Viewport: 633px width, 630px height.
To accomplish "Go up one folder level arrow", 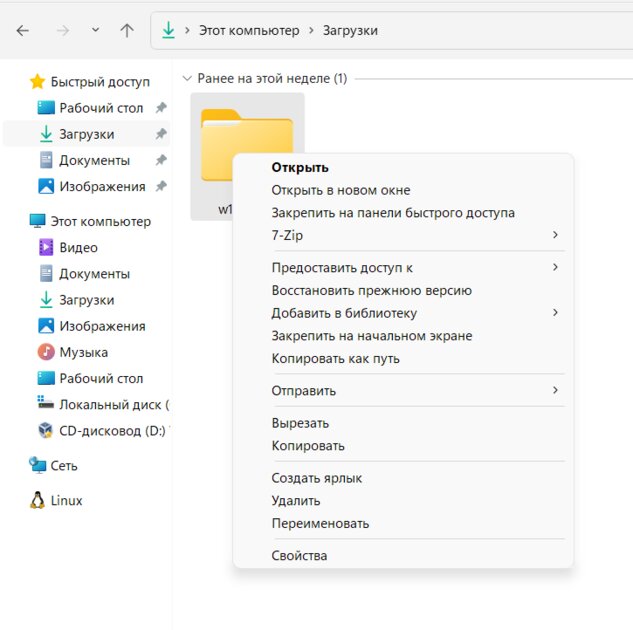I will 127,31.
